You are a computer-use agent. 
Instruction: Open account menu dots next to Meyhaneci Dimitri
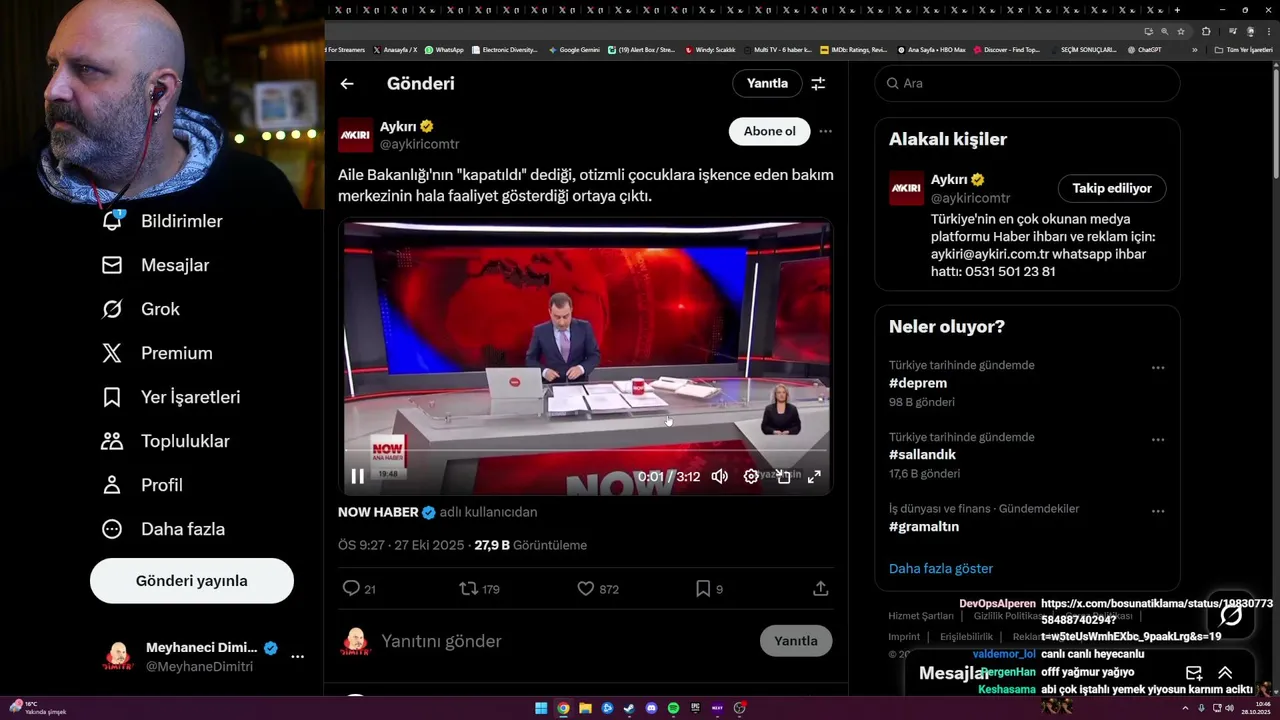tap(297, 657)
